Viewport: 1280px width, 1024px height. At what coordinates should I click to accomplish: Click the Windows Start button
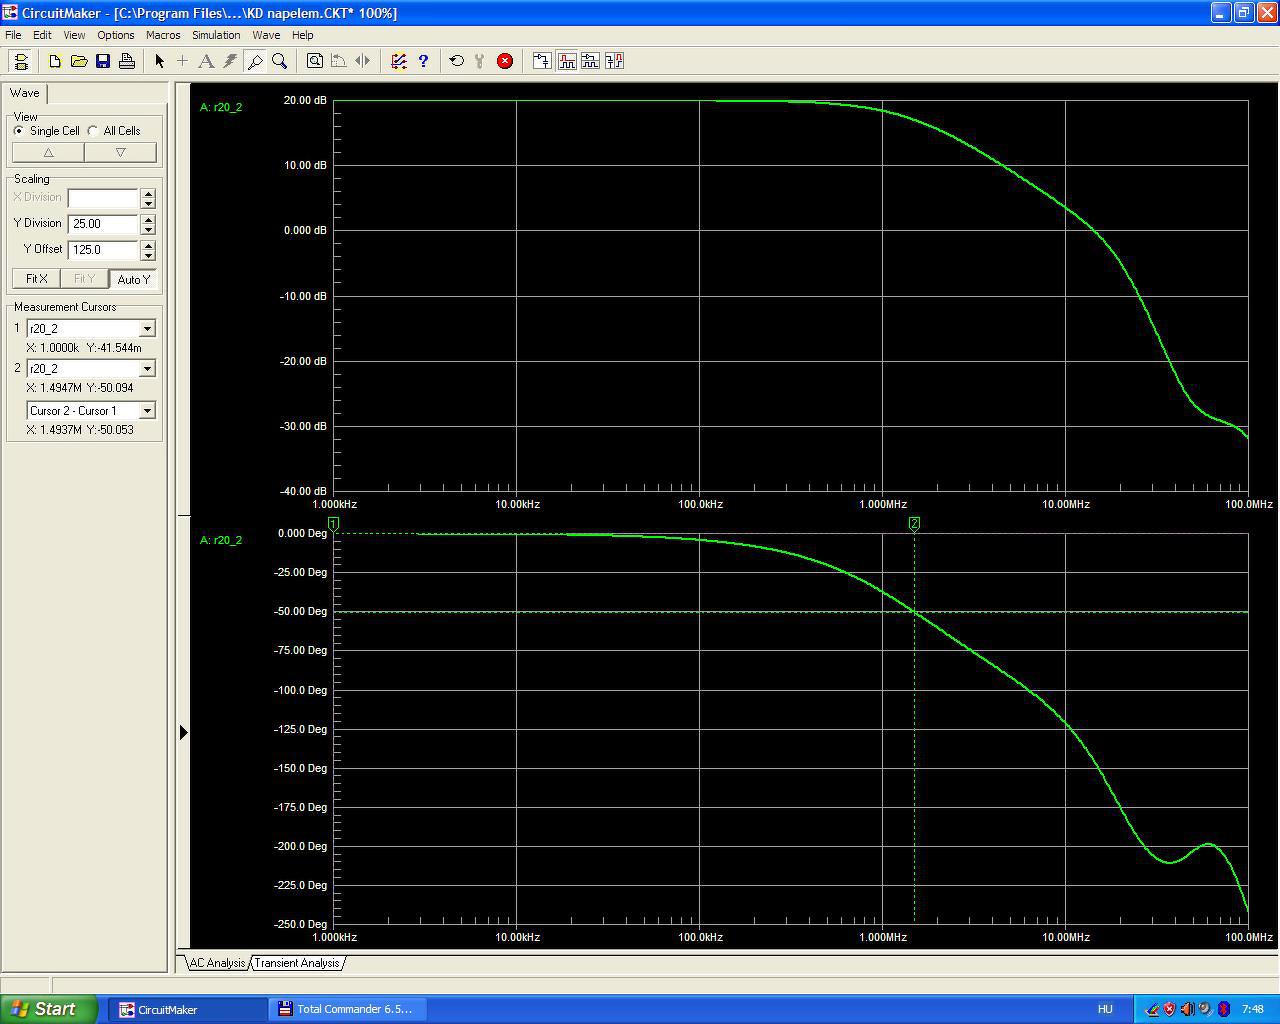pos(49,1009)
